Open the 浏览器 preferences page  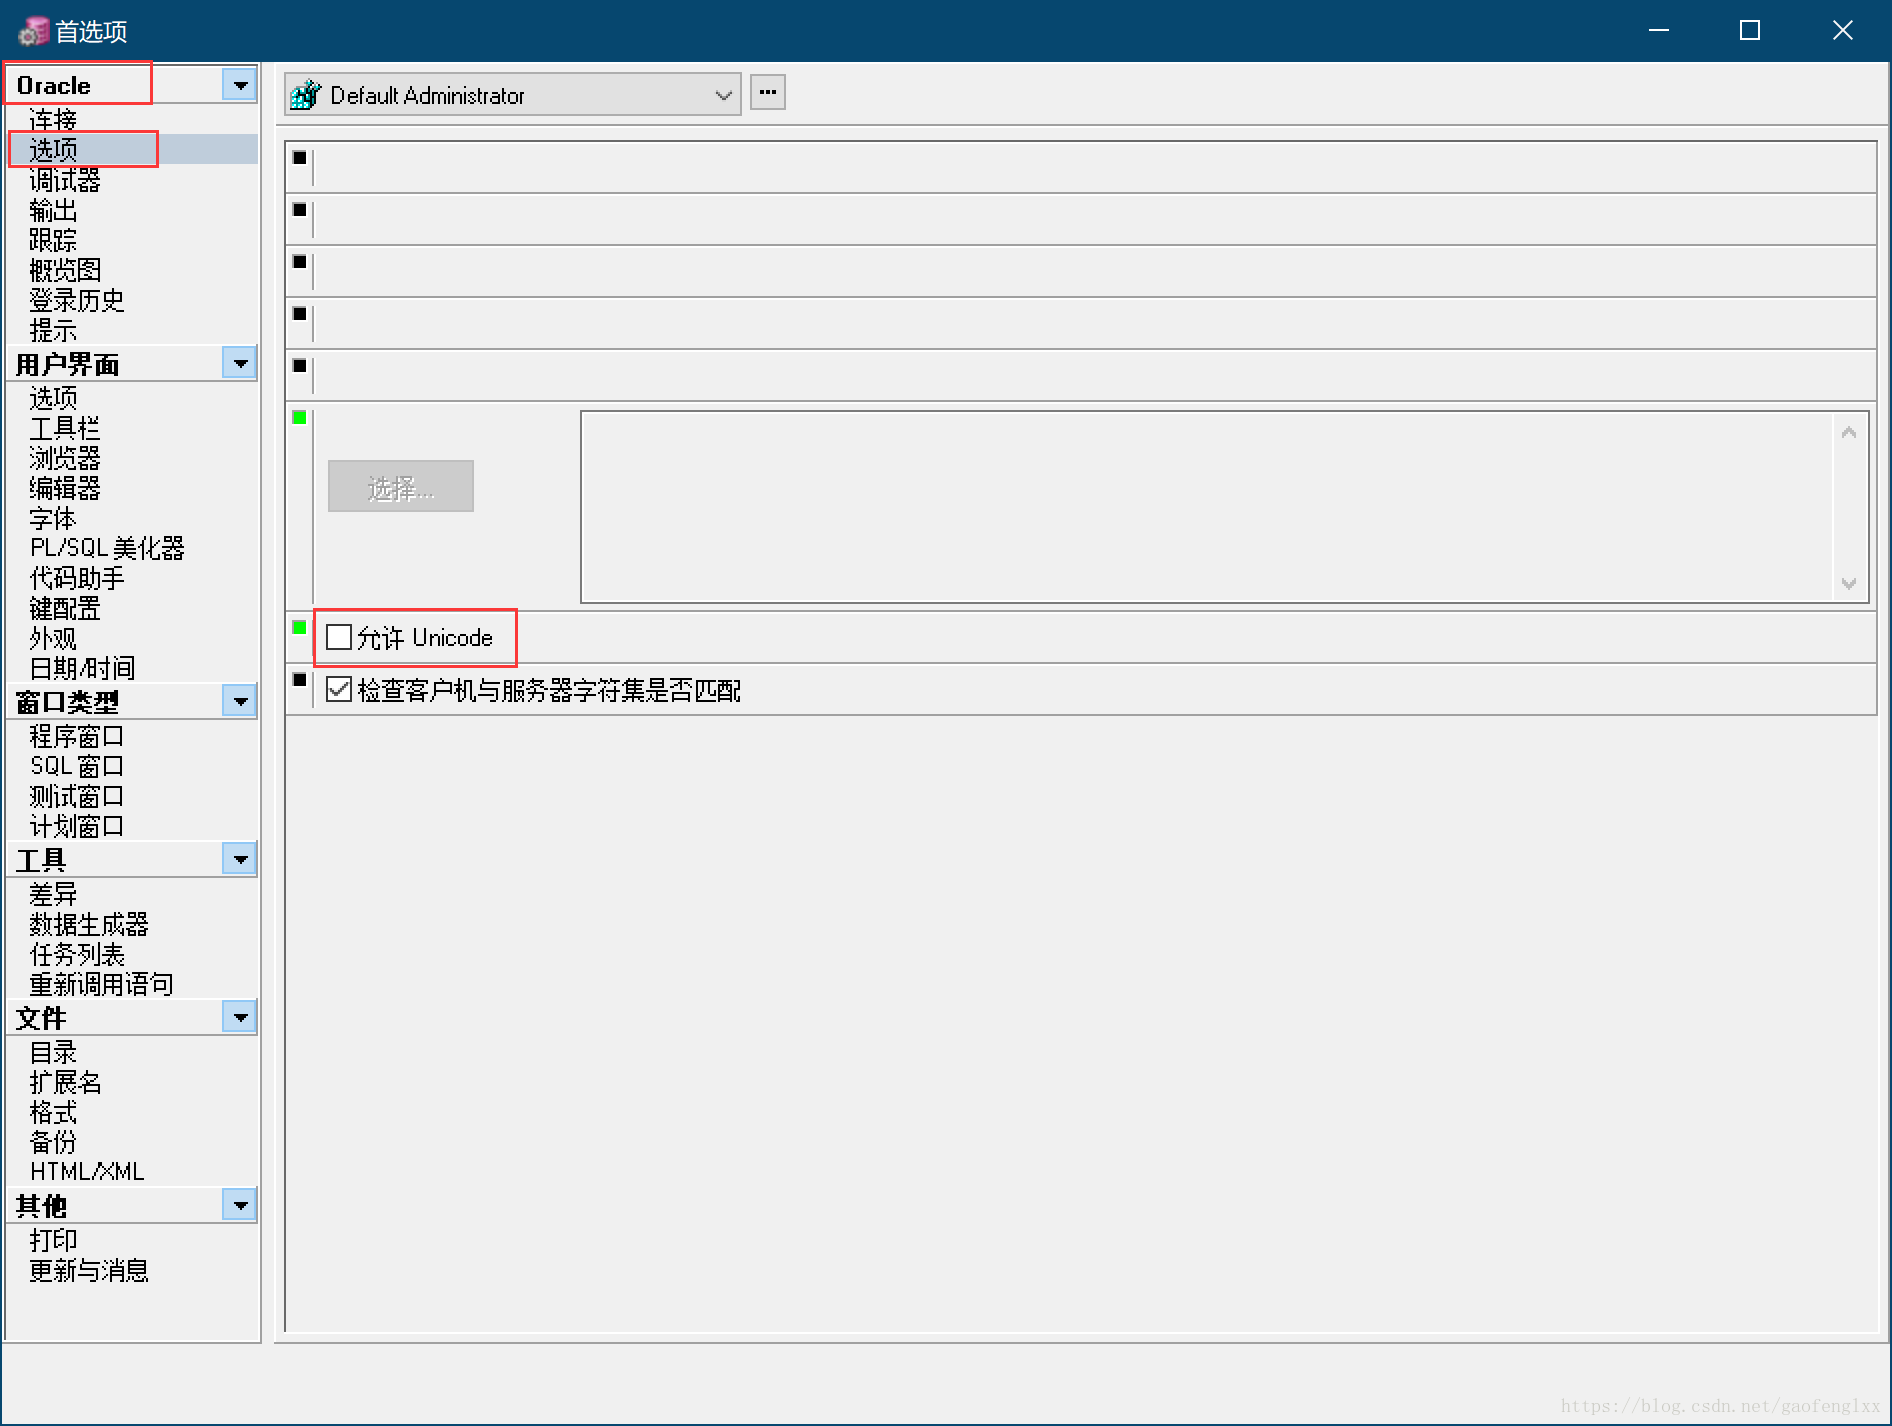(x=65, y=458)
